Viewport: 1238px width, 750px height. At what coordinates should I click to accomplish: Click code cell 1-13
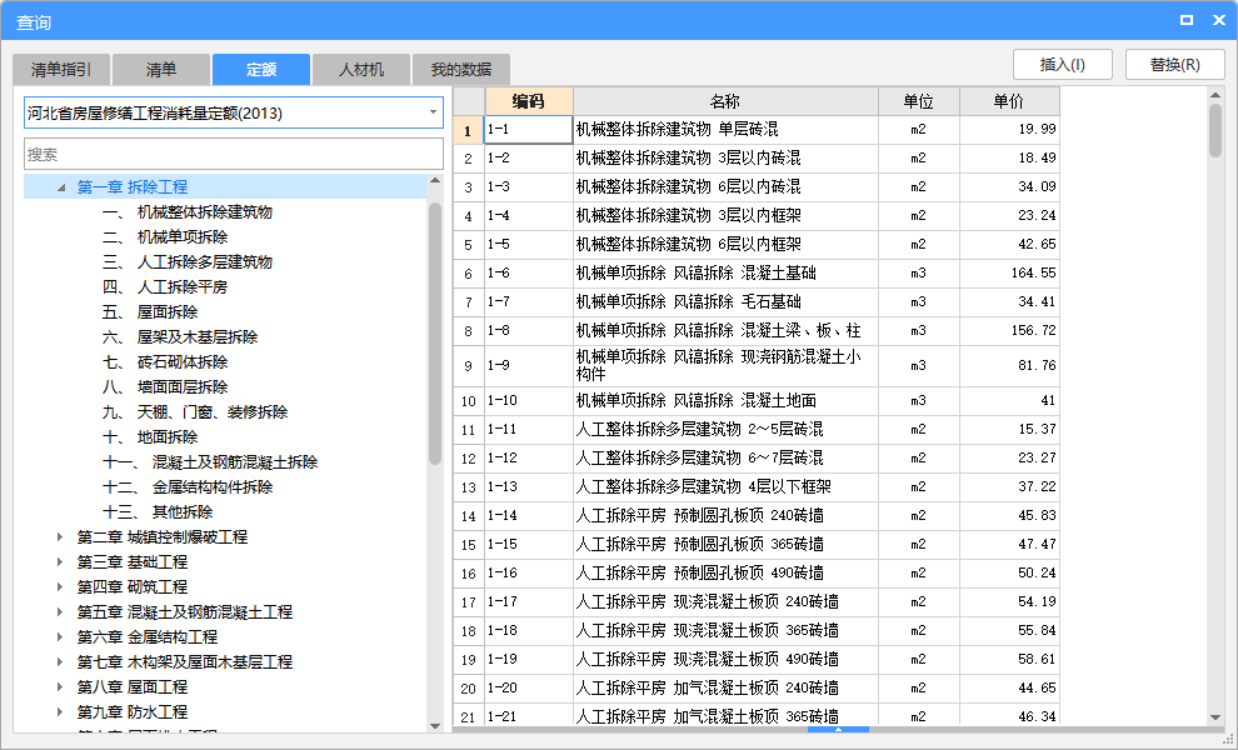click(529, 487)
